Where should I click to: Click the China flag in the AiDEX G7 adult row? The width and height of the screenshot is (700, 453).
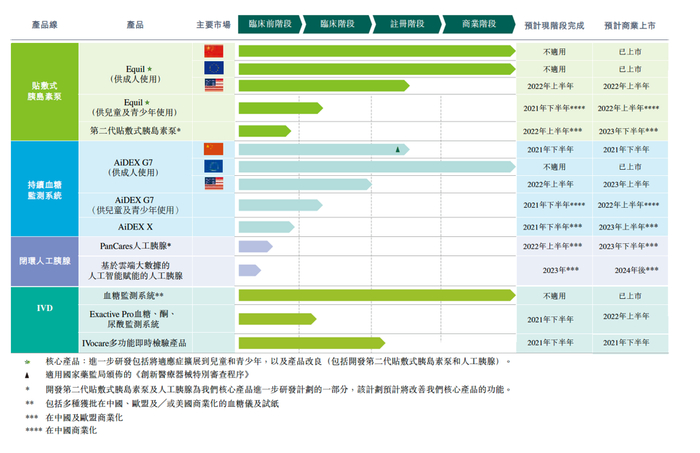click(x=213, y=149)
